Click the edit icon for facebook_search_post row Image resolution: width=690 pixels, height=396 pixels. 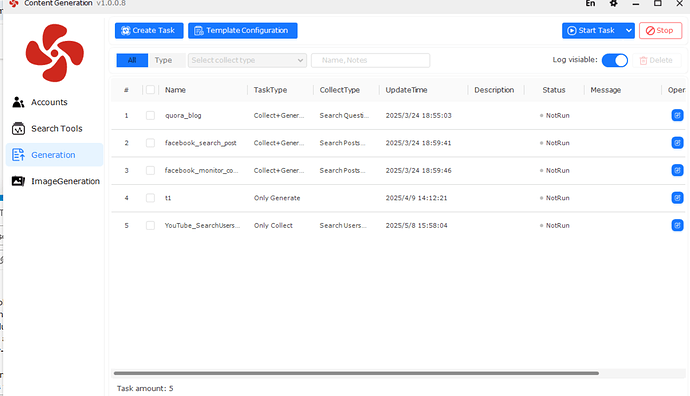pyautogui.click(x=677, y=143)
